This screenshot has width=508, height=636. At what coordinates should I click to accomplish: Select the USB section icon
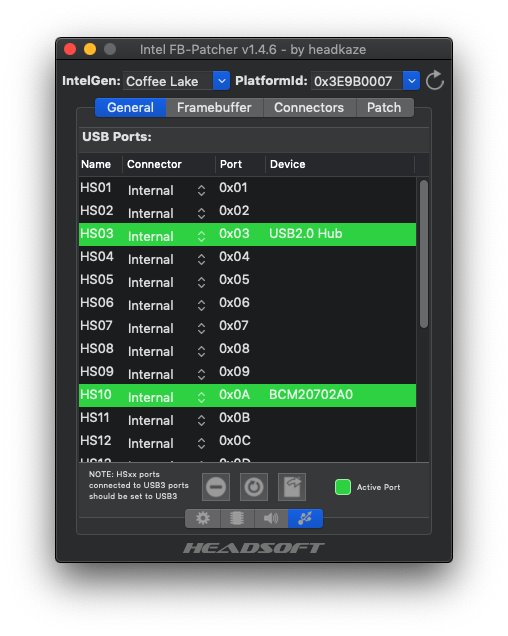[305, 518]
